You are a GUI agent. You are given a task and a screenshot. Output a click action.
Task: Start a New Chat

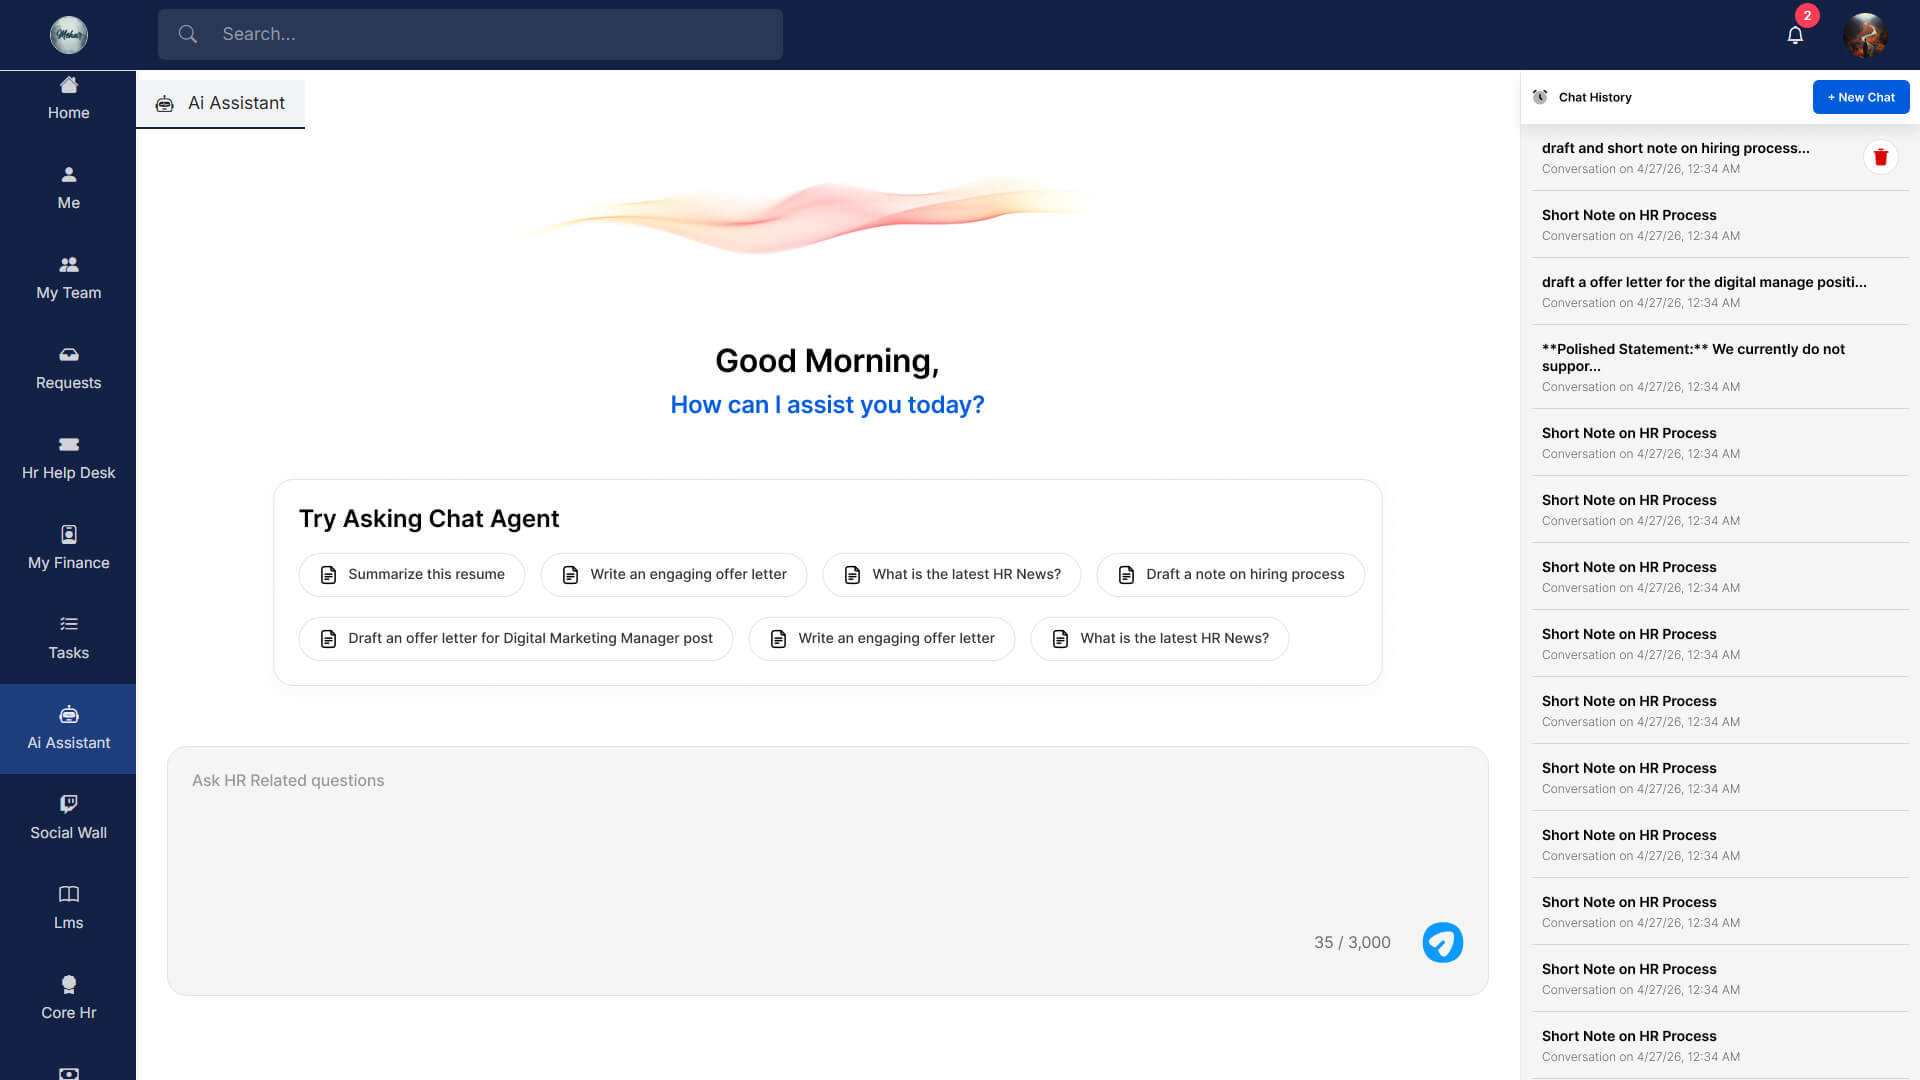tap(1861, 97)
